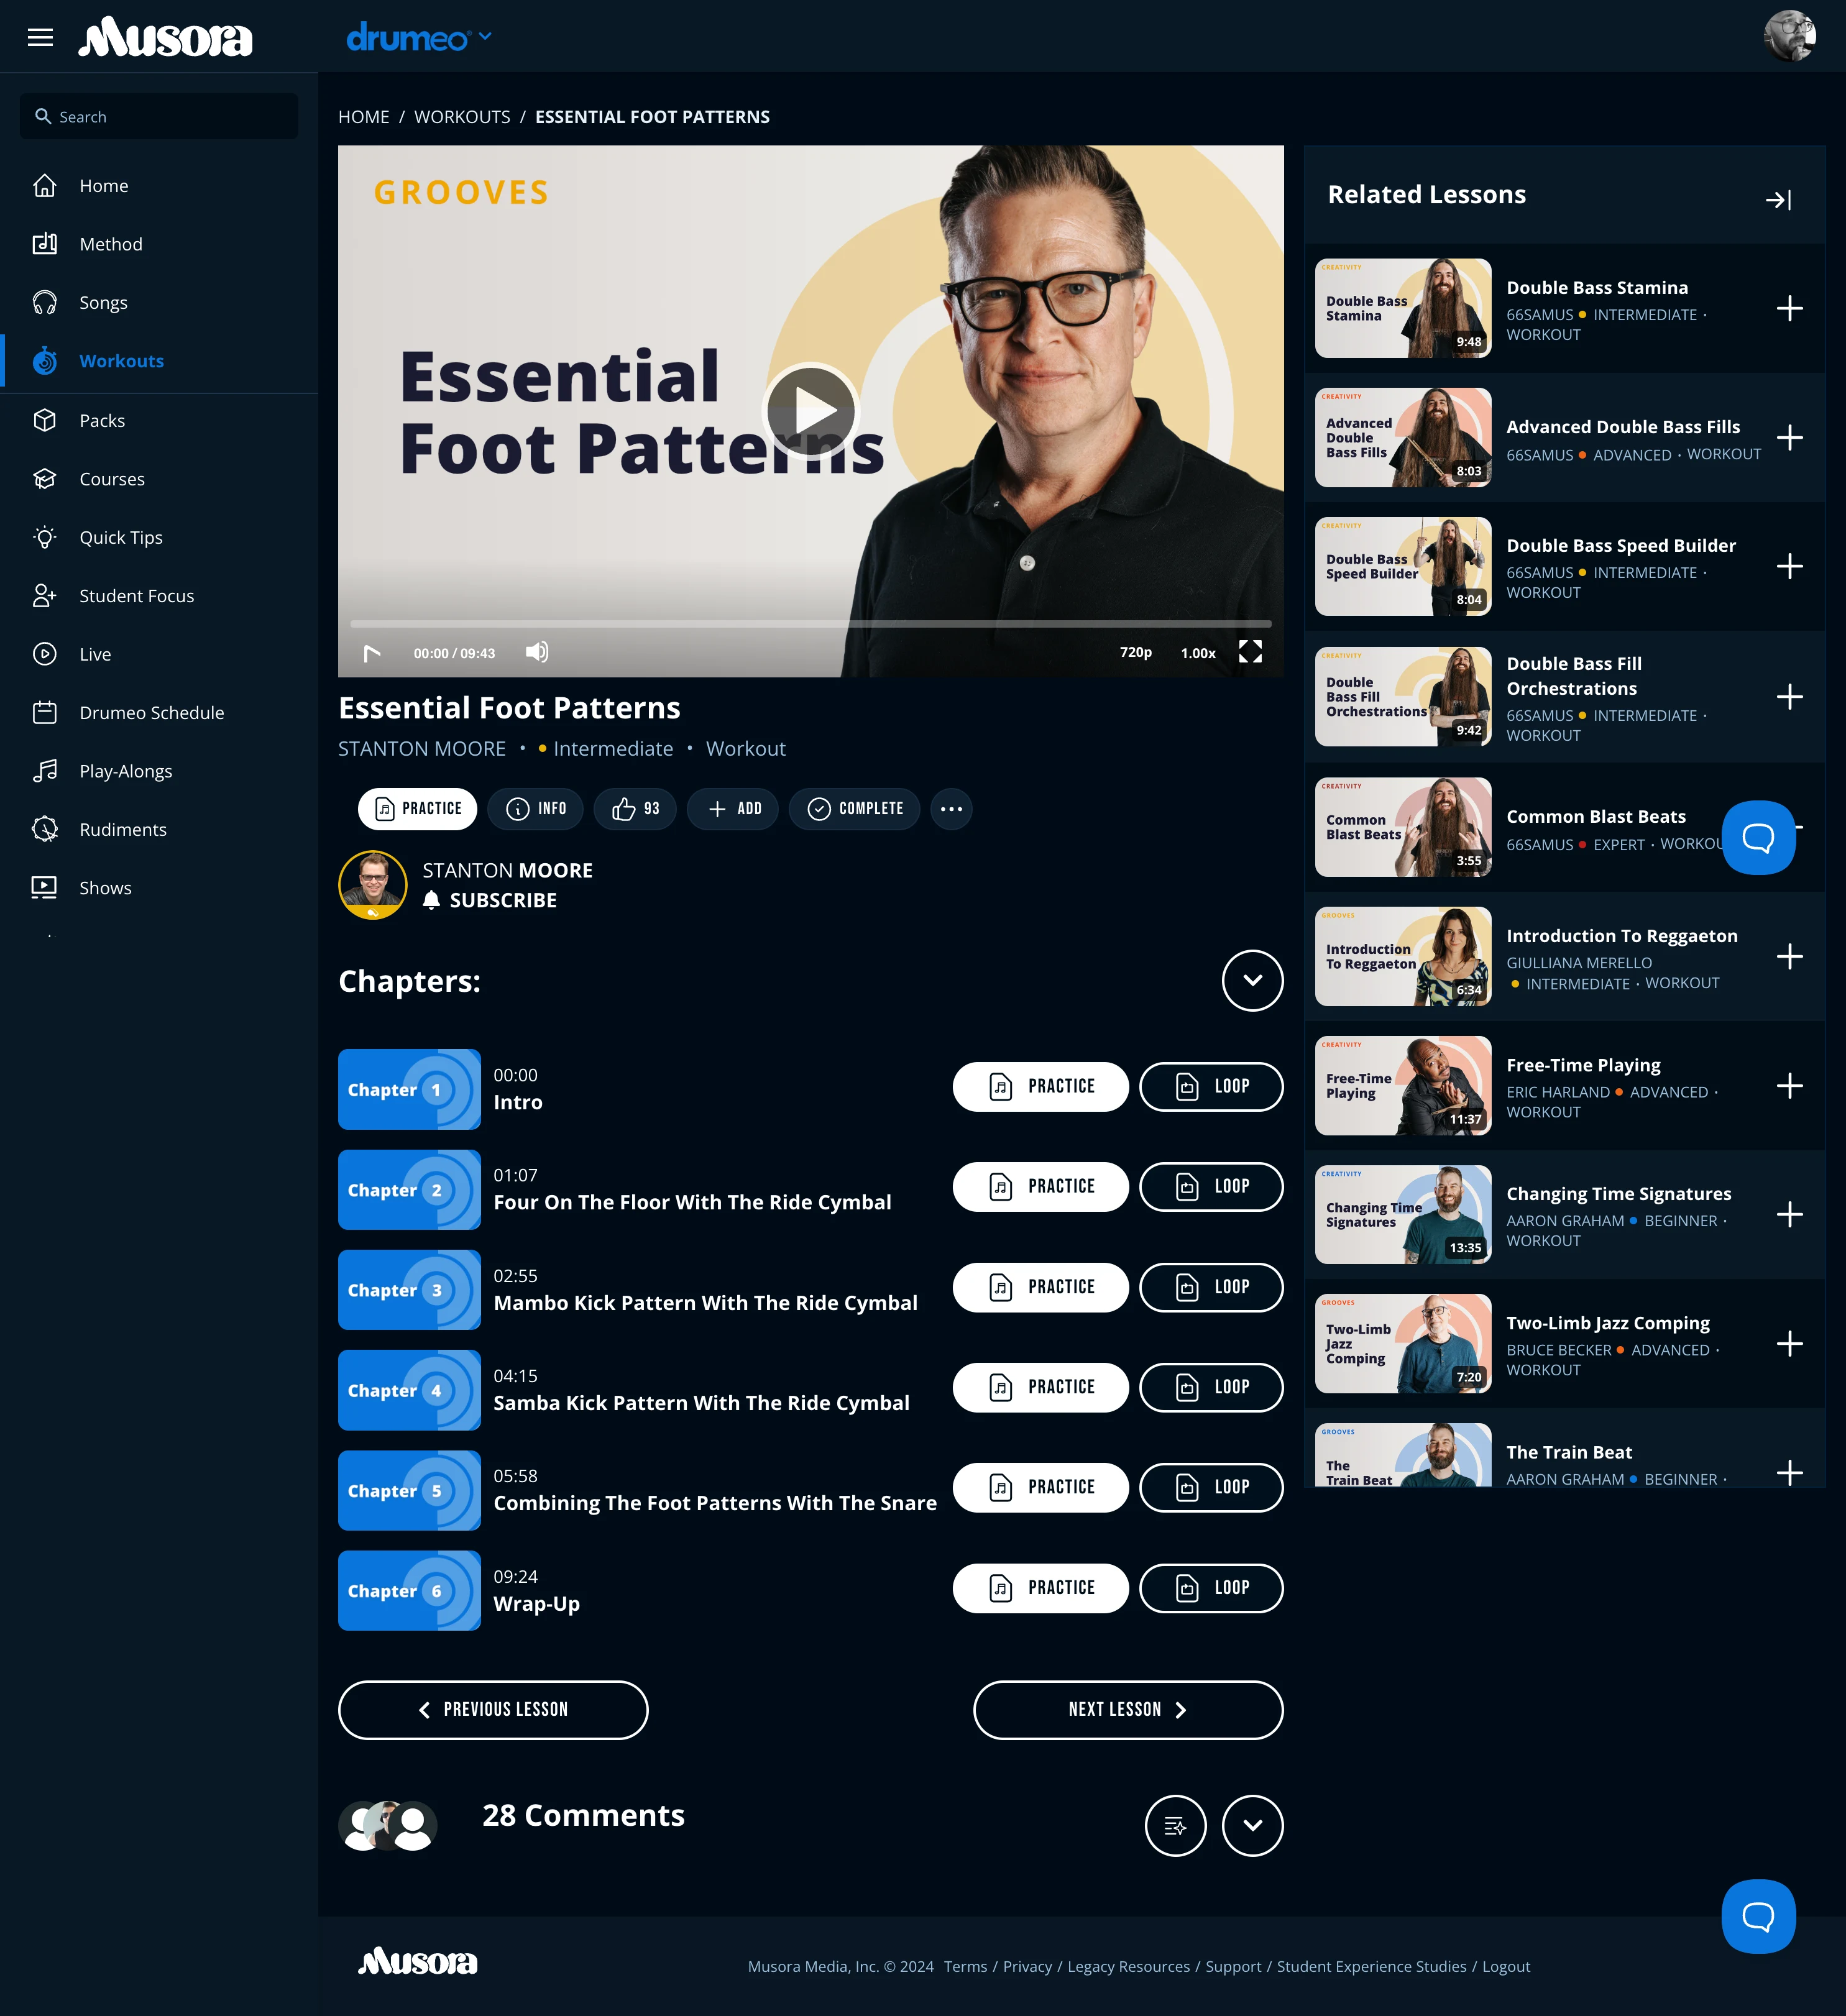
Task: Practice the Wrap-Up chapter
Action: click(x=1040, y=1588)
